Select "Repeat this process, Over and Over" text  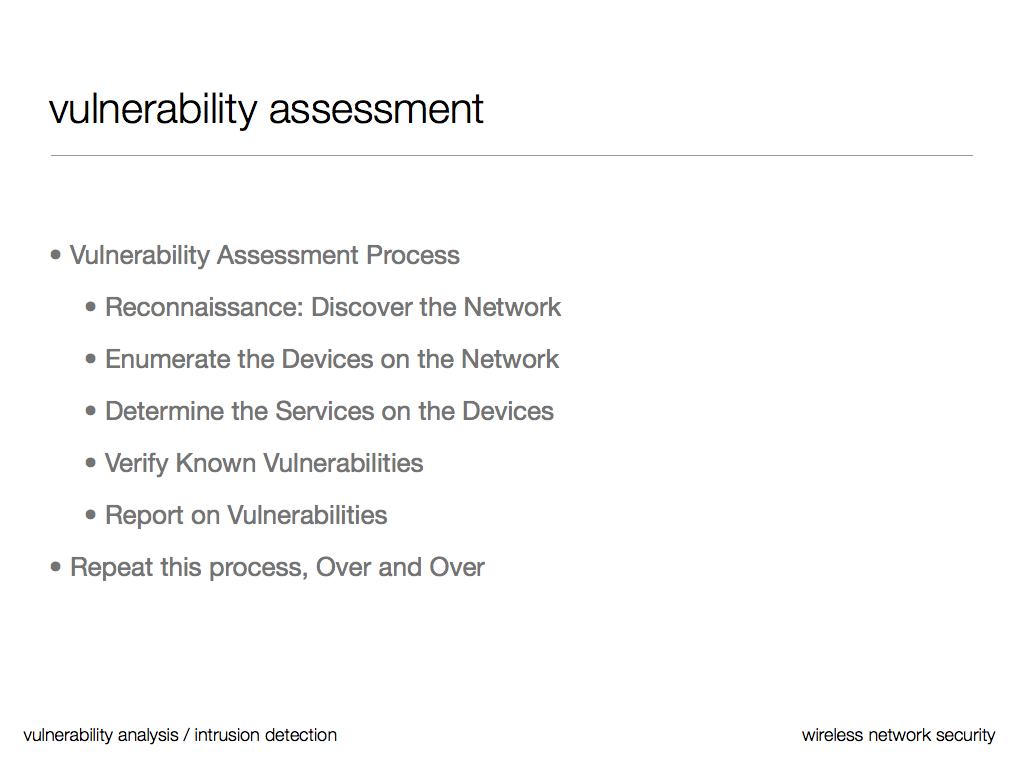tap(277, 567)
